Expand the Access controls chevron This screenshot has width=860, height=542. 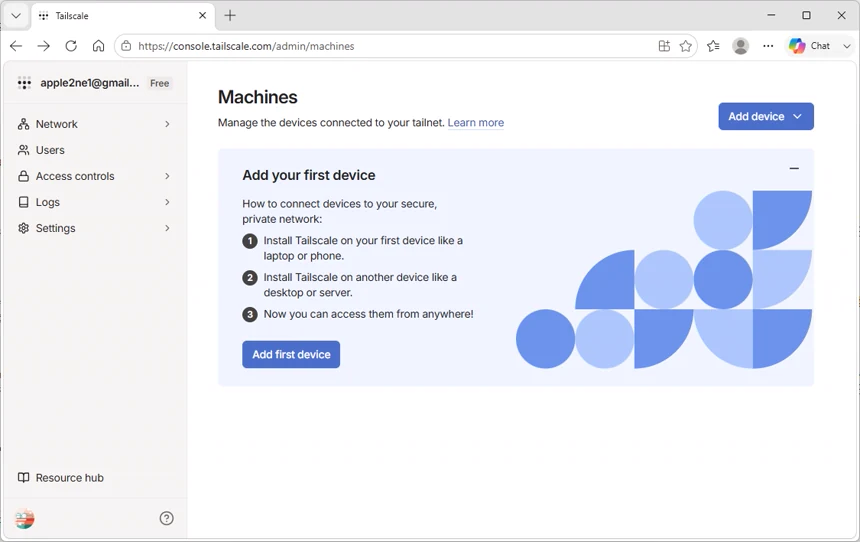click(x=167, y=176)
